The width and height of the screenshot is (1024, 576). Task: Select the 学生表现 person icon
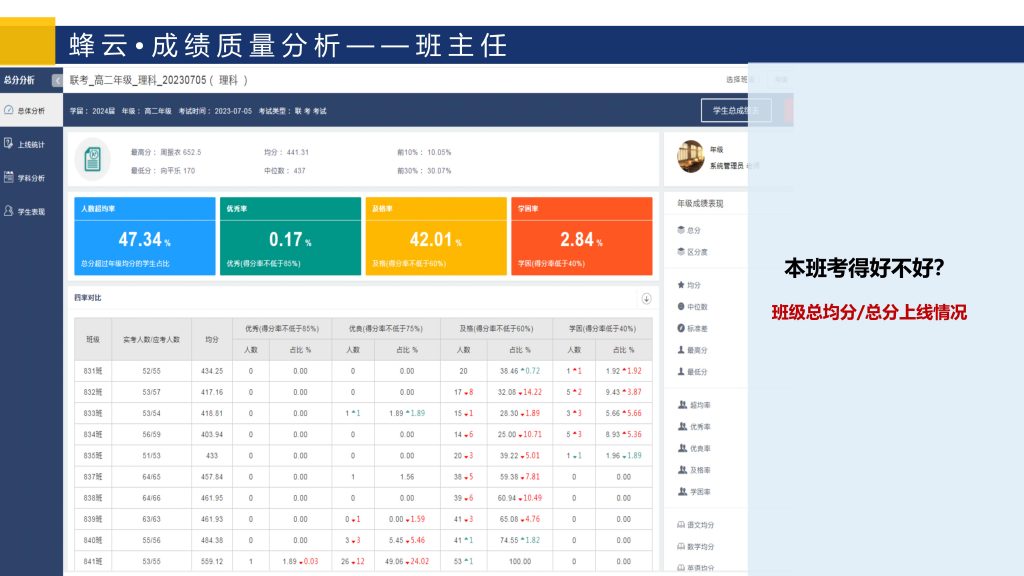(8, 211)
